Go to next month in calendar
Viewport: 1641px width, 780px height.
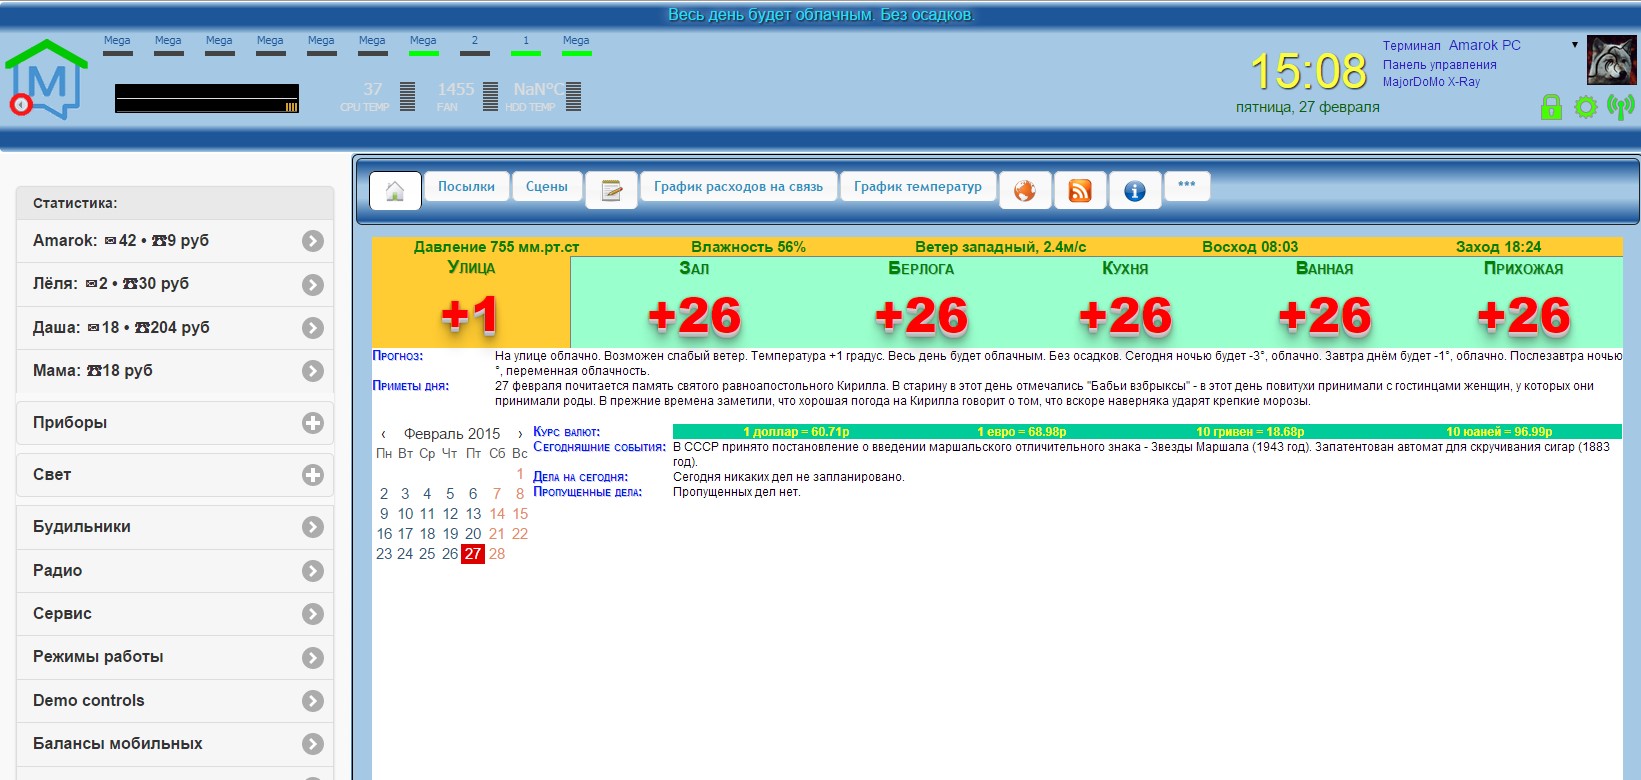519,434
